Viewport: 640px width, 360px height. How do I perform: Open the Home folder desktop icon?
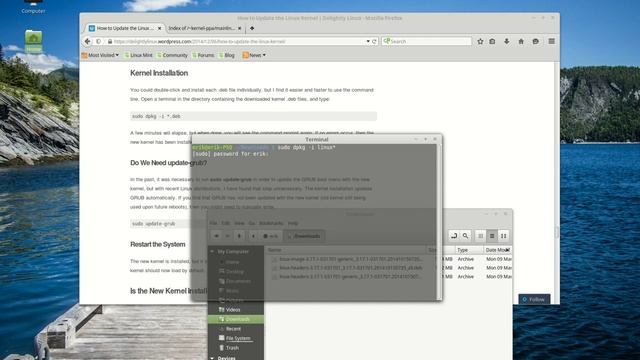point(33,42)
